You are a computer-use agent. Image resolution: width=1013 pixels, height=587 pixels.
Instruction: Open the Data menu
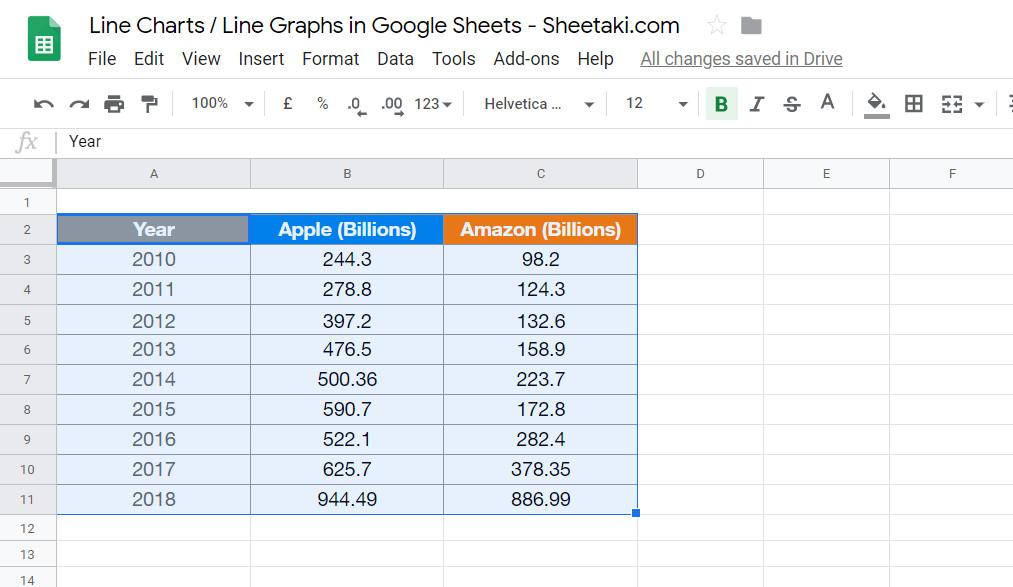(x=395, y=59)
